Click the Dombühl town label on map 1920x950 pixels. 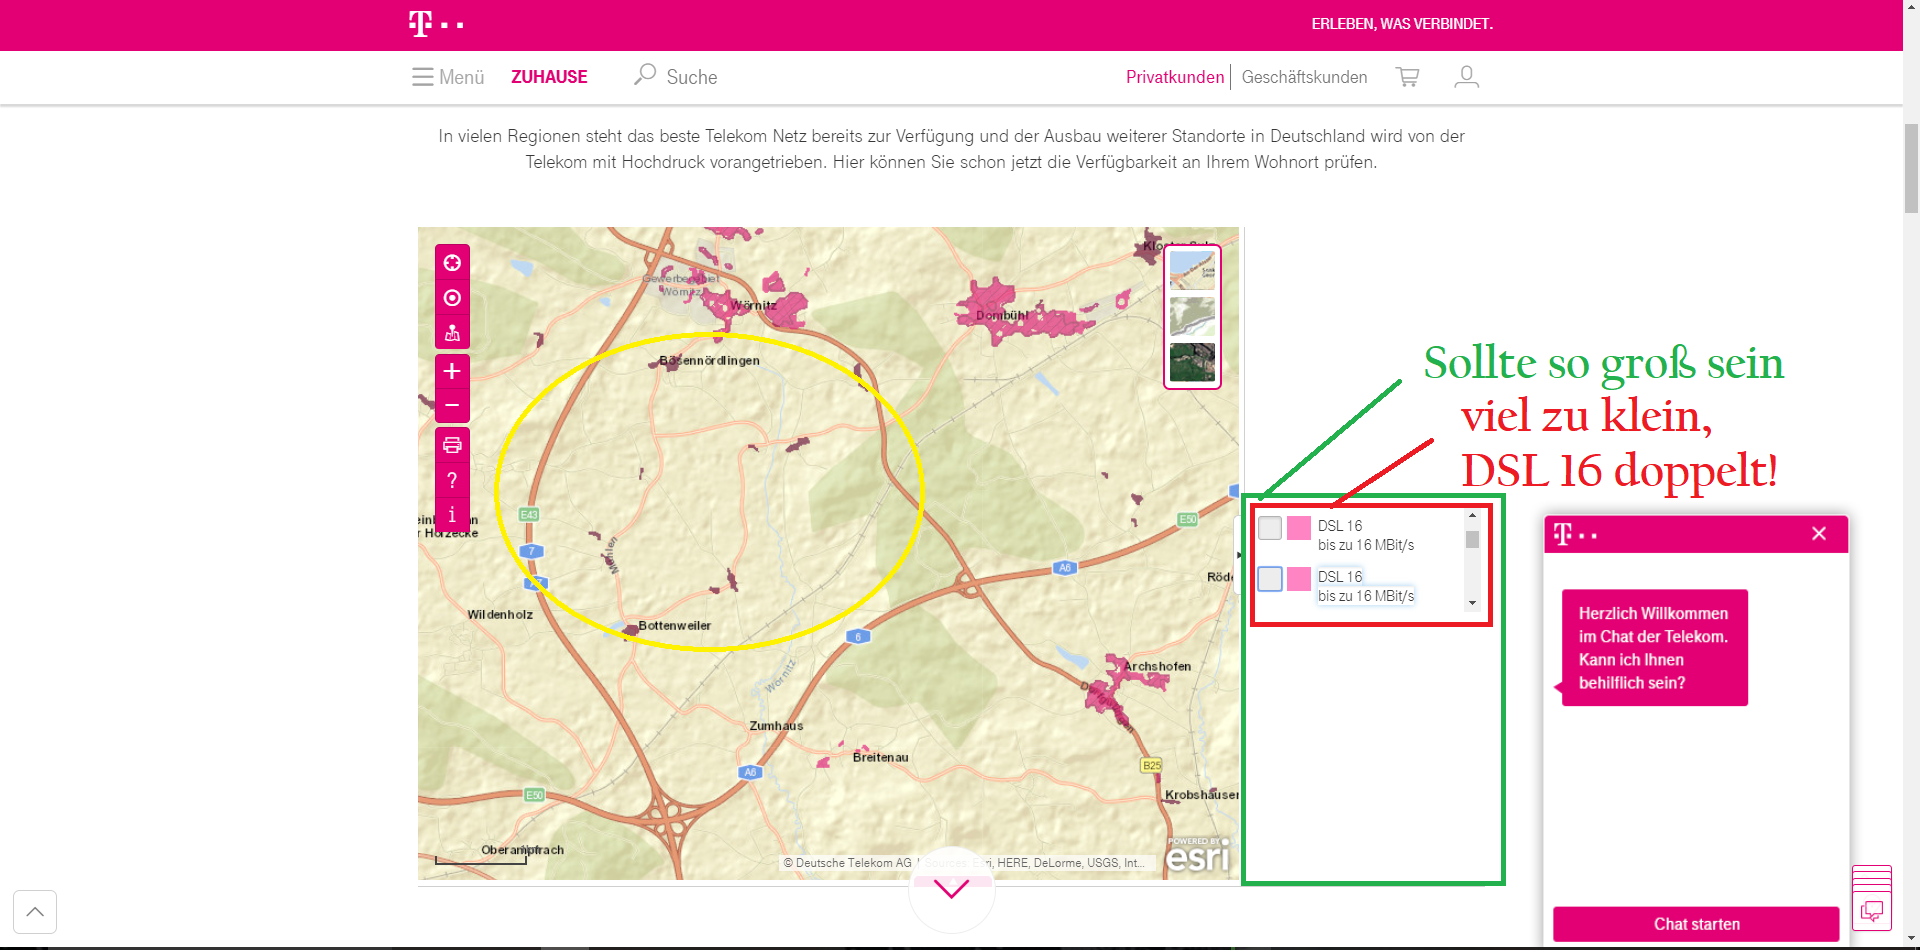point(1002,315)
